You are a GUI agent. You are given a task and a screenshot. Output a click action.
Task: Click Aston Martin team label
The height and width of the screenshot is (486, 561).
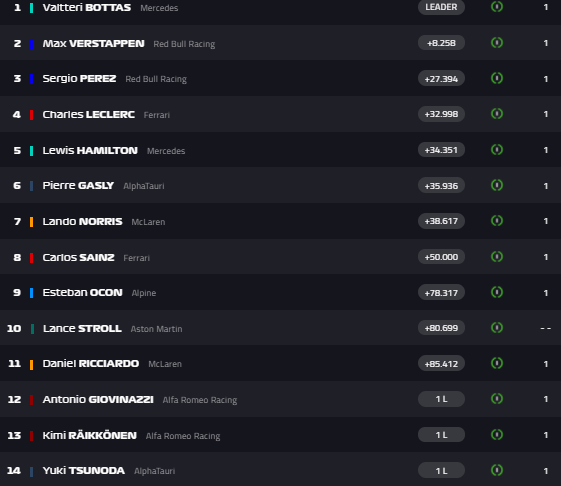pos(156,329)
